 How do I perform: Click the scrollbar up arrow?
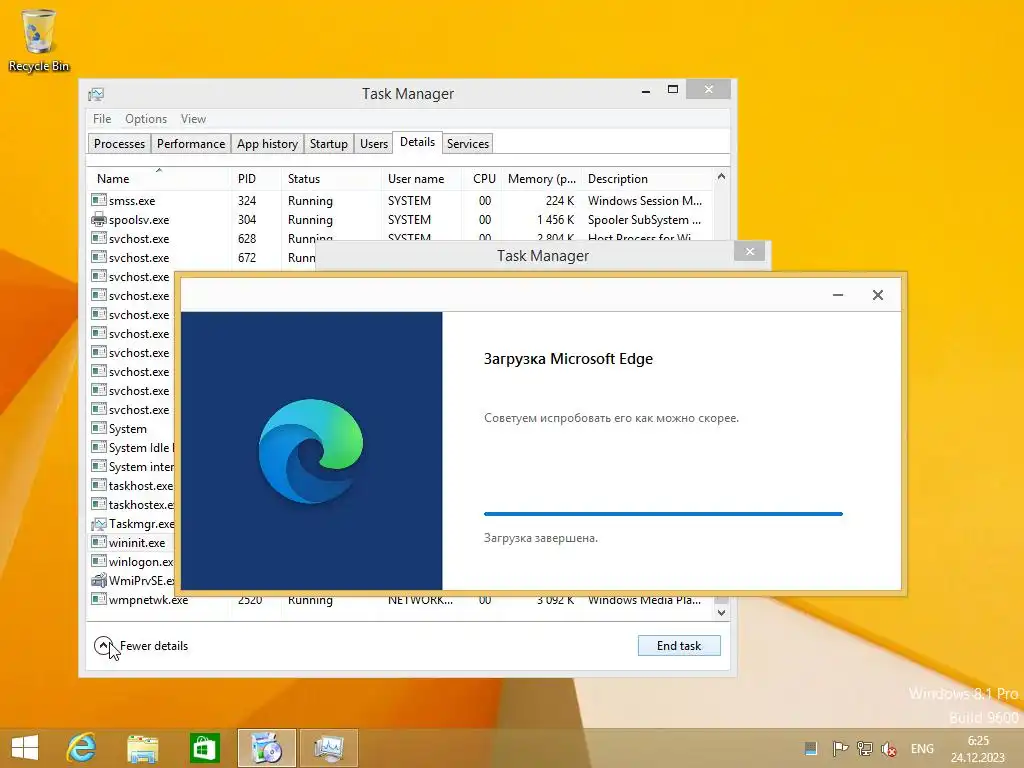pos(721,176)
